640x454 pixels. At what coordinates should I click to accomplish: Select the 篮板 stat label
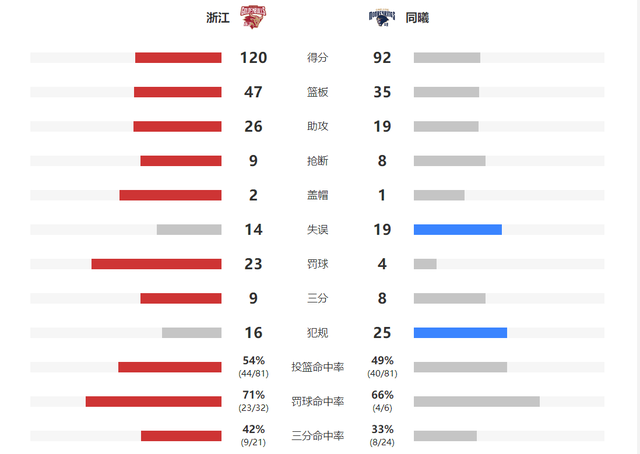pos(317,92)
